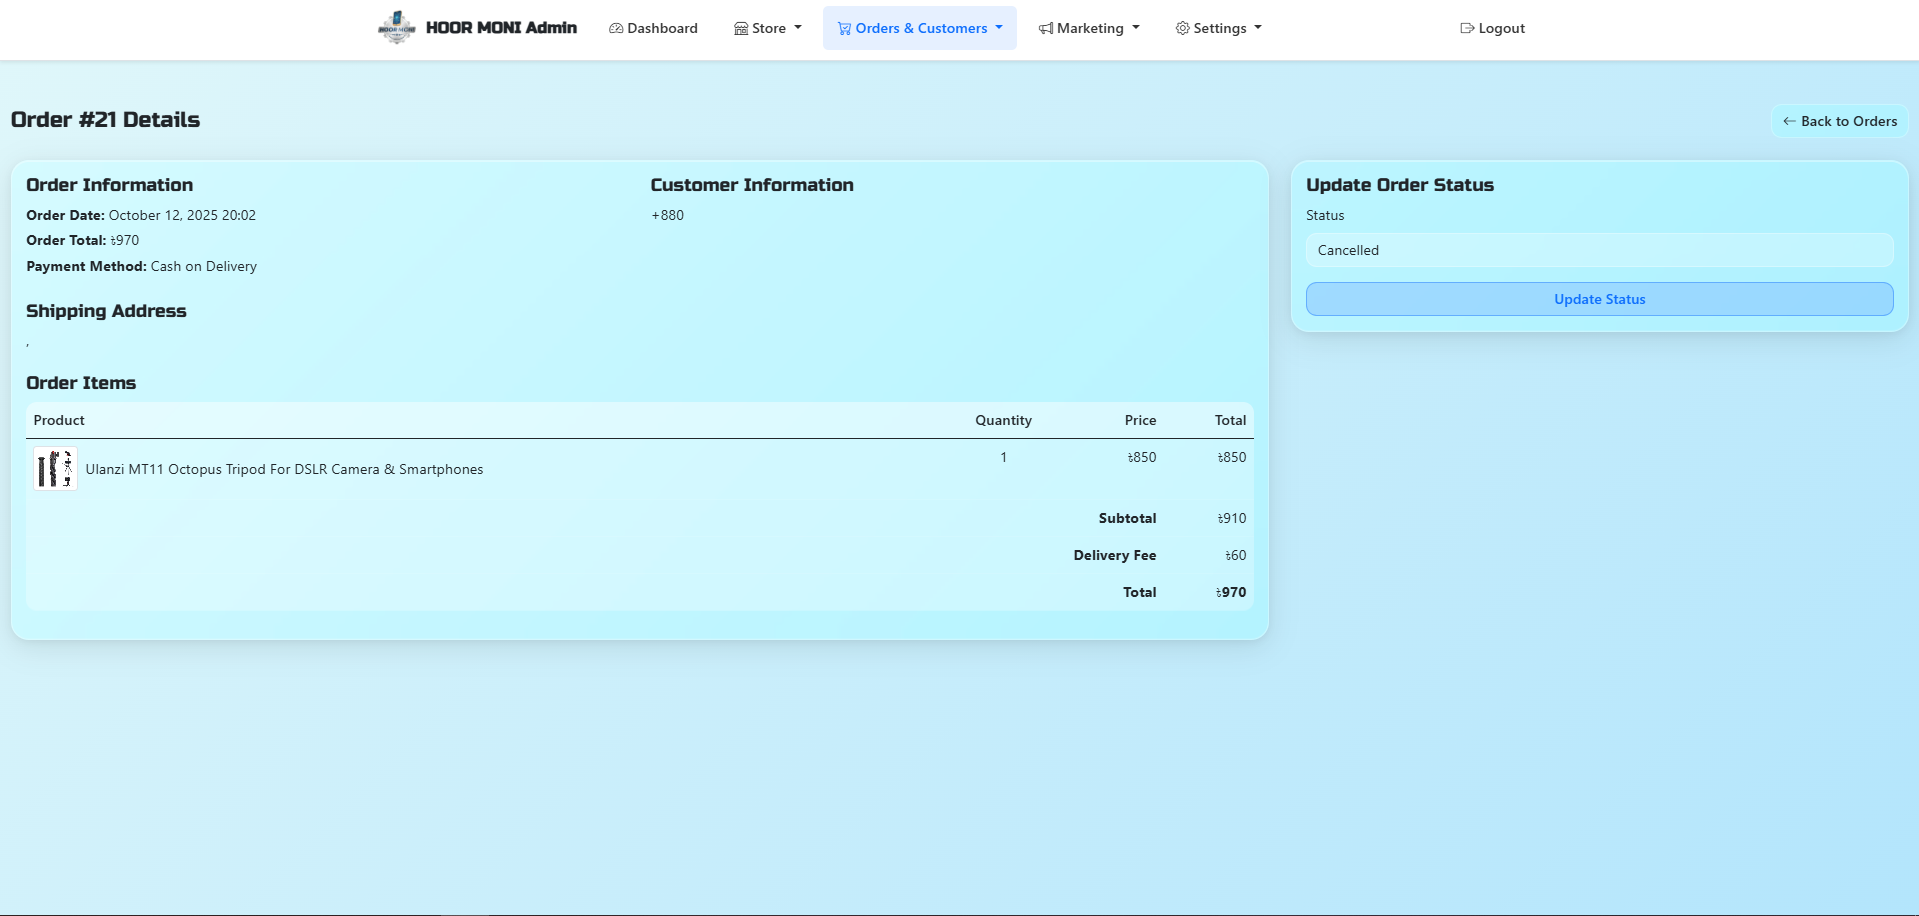1919x916 pixels.
Task: Open the Status select showing Cancelled
Action: point(1599,250)
